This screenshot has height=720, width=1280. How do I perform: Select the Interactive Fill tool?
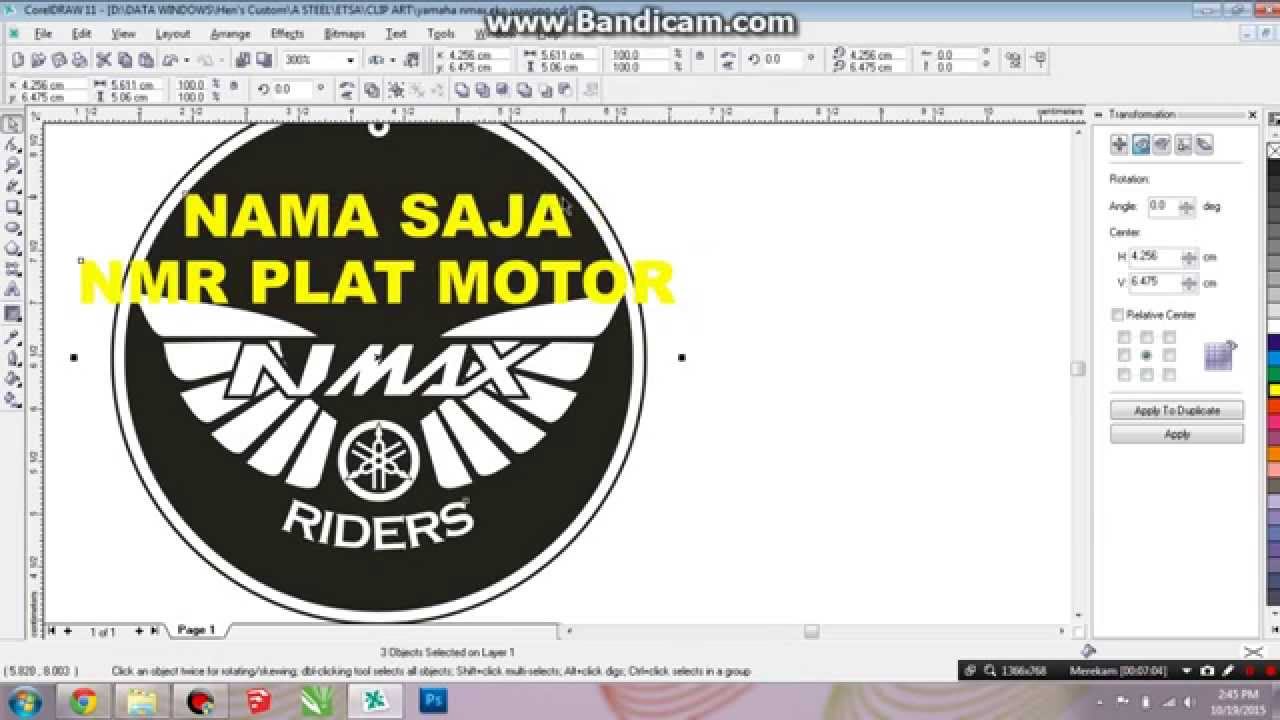[x=12, y=399]
